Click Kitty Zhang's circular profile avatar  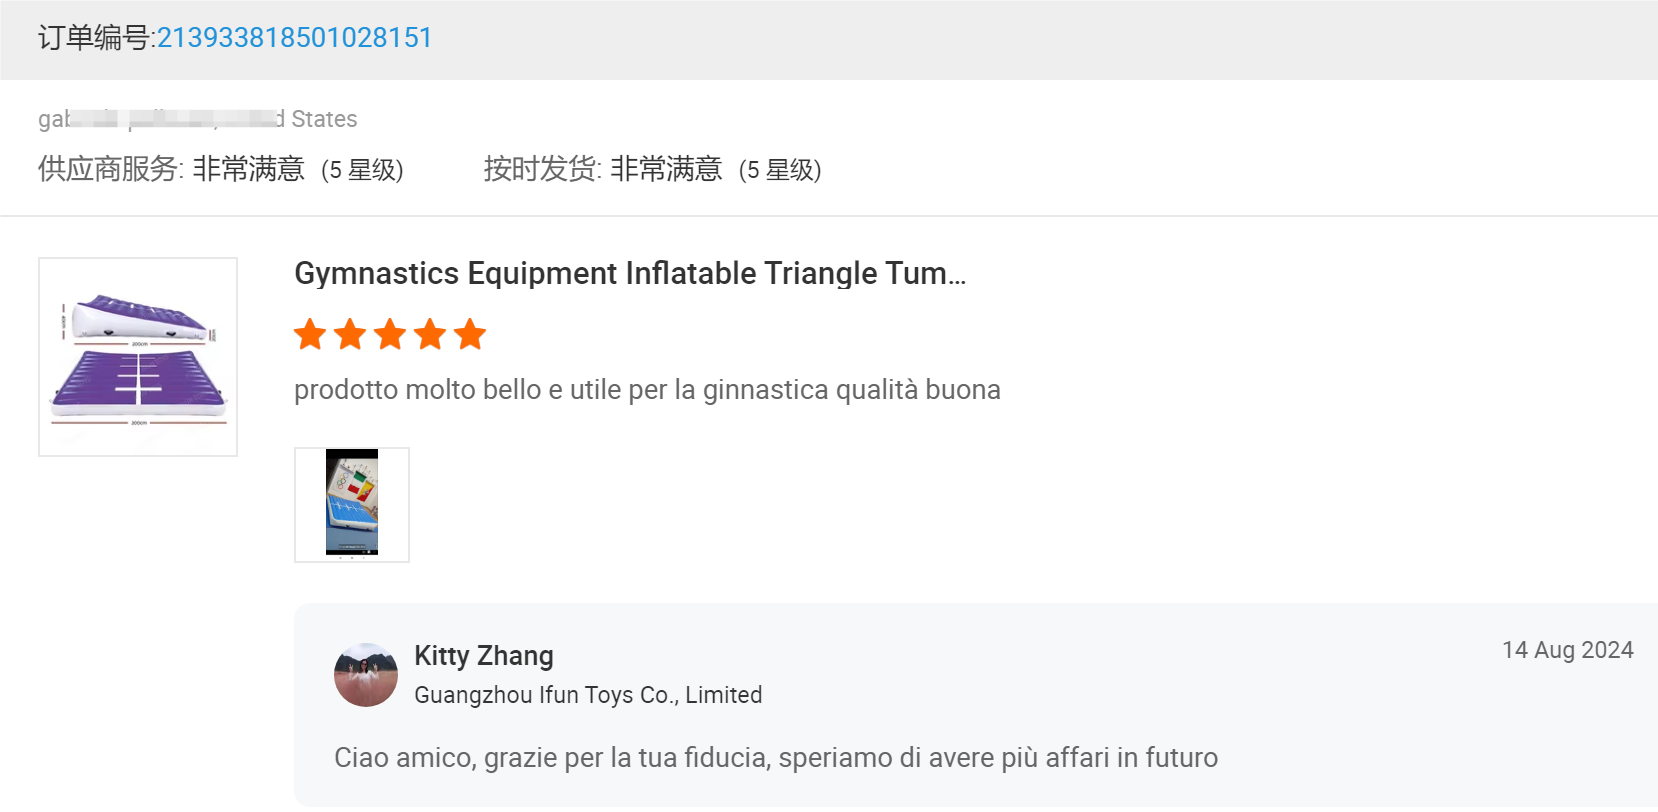click(365, 674)
